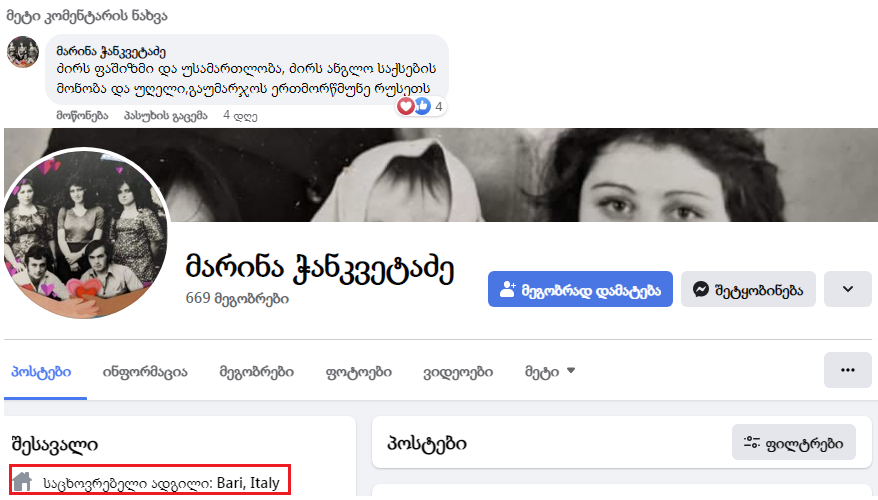This screenshot has height=500, width=878.
Task: Click Messenger icon in message button
Action: tap(700, 289)
